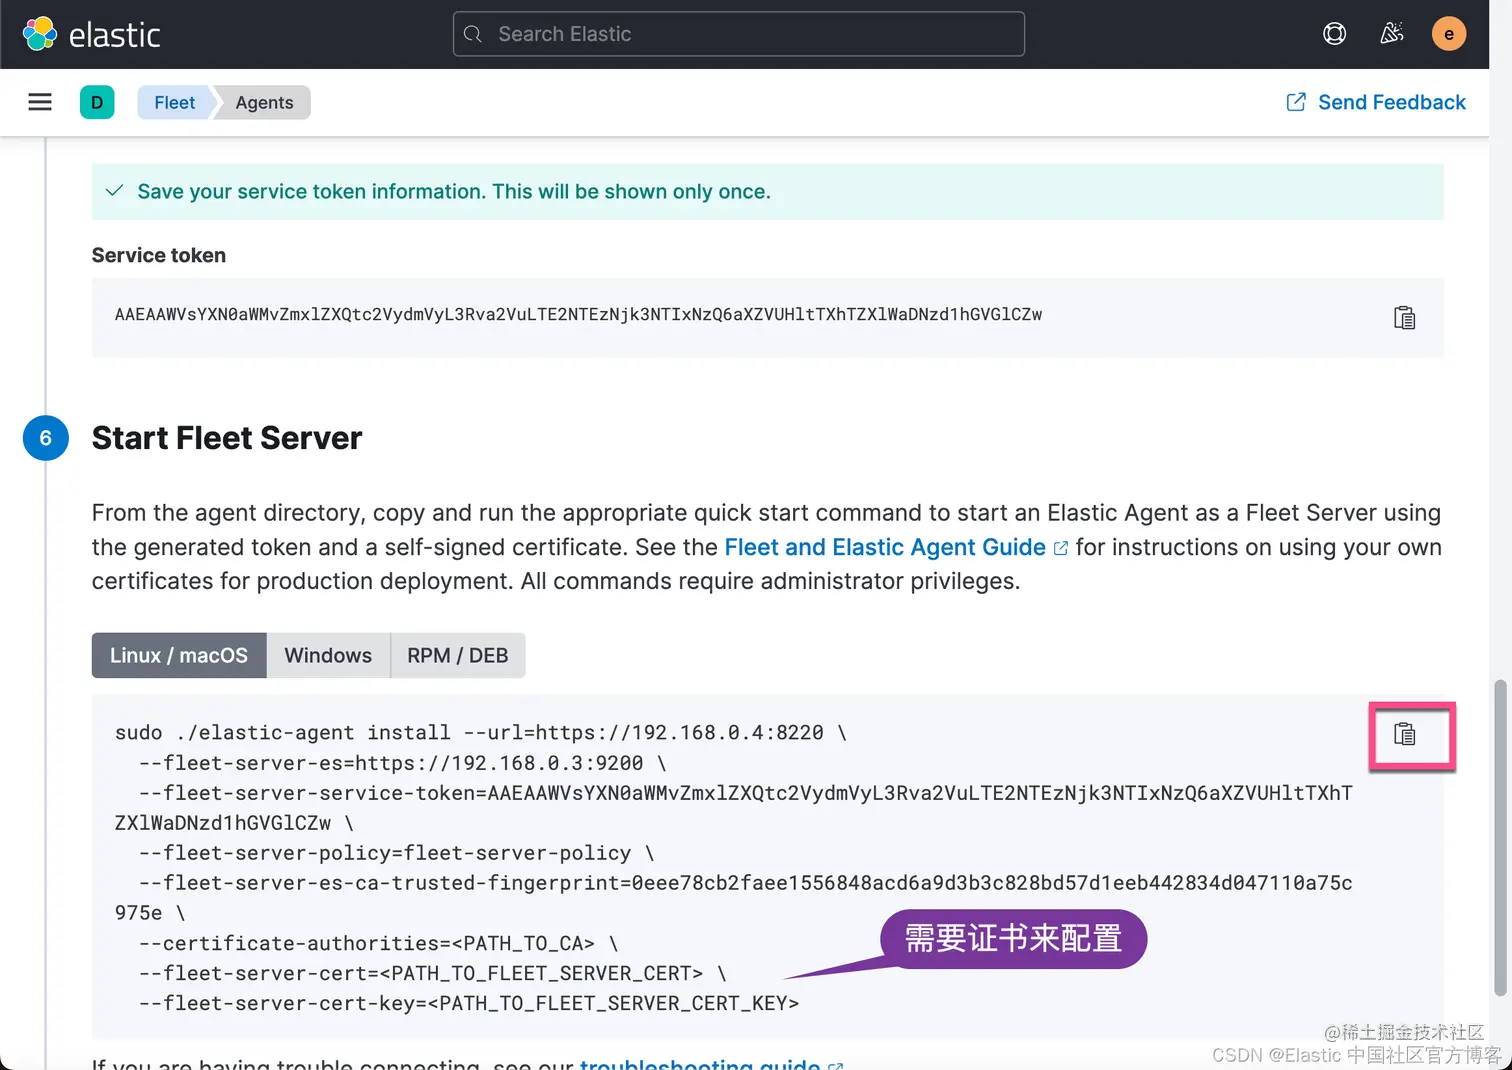Click the Agents breadcrumb
Viewport: 1512px width, 1070px height.
tap(264, 102)
